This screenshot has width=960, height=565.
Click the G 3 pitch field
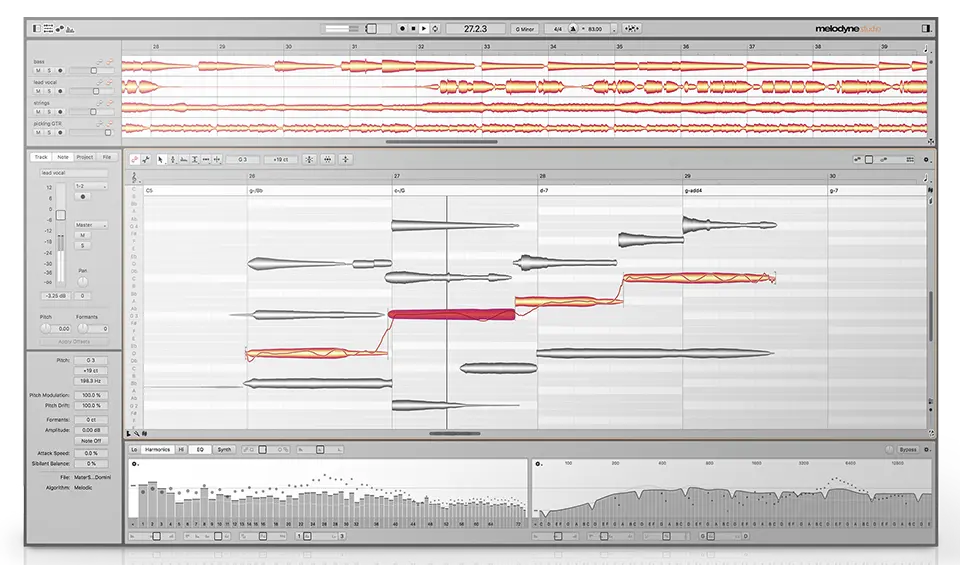pos(242,159)
